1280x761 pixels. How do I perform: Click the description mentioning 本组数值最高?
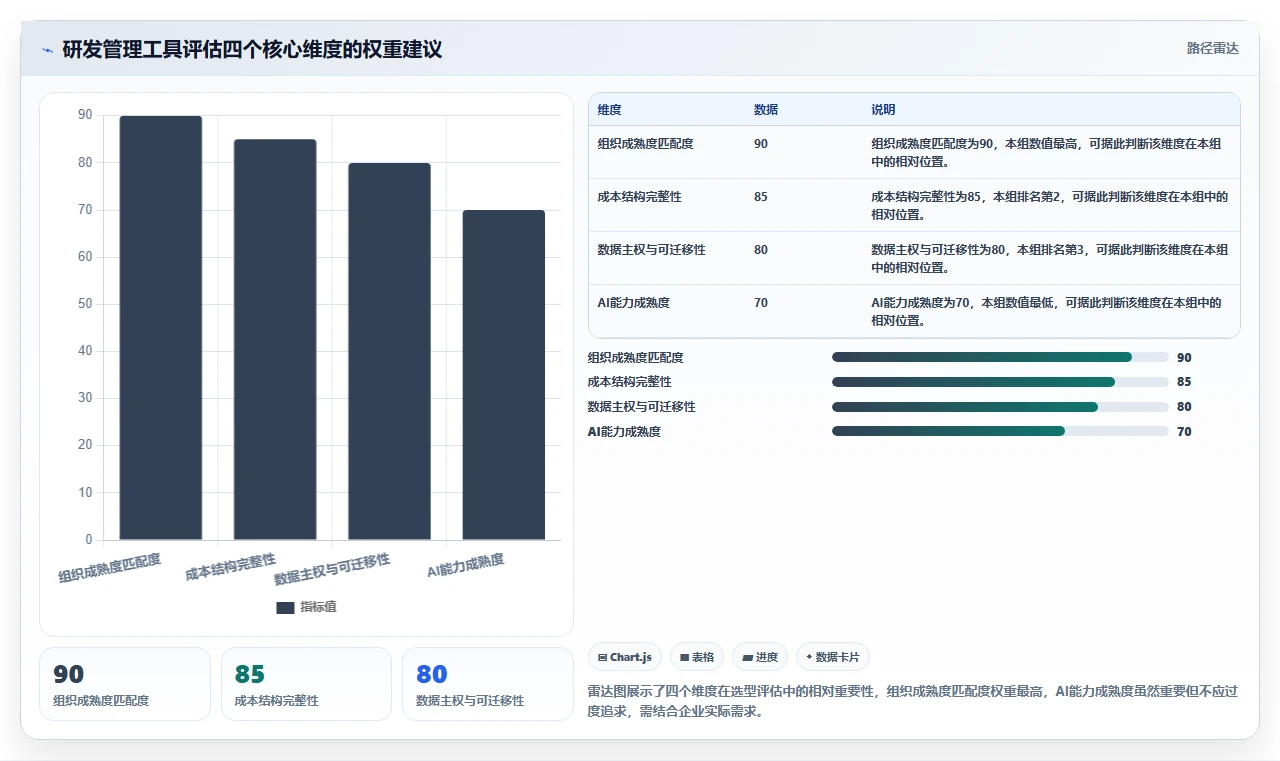1046,152
